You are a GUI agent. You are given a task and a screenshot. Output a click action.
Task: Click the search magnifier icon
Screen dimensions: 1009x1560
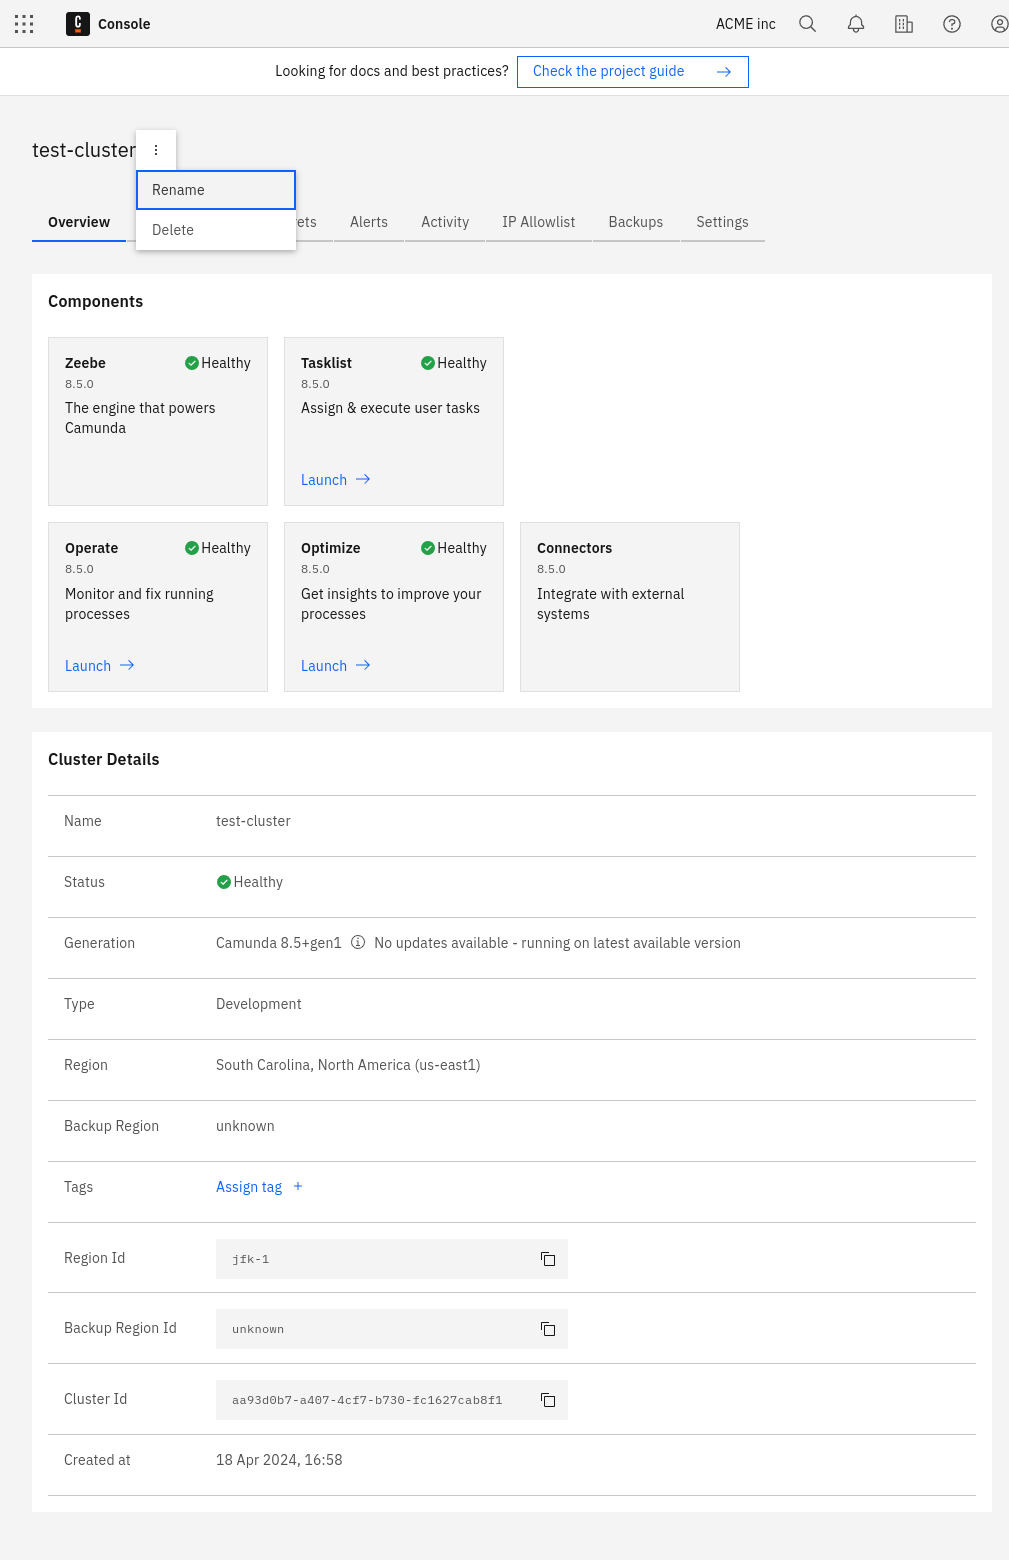click(808, 24)
